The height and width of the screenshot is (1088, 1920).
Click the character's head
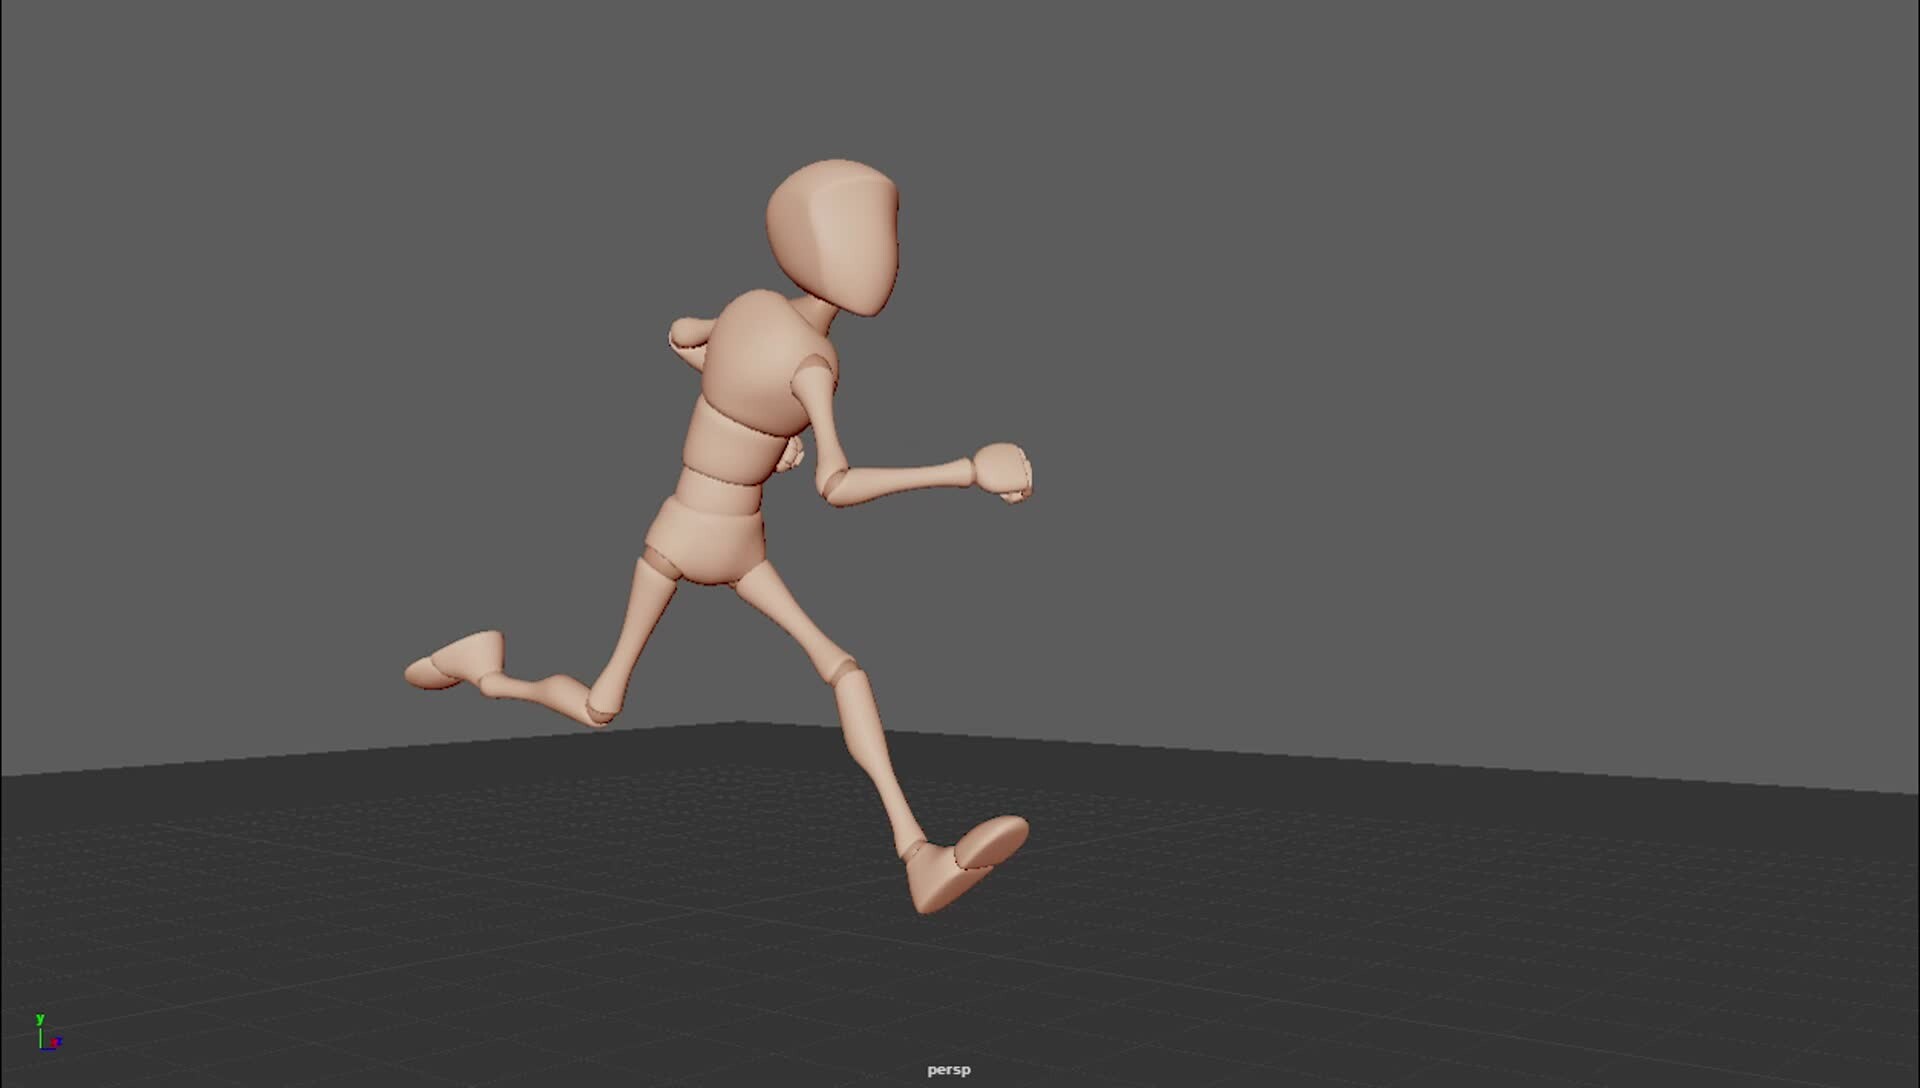pyautogui.click(x=833, y=236)
